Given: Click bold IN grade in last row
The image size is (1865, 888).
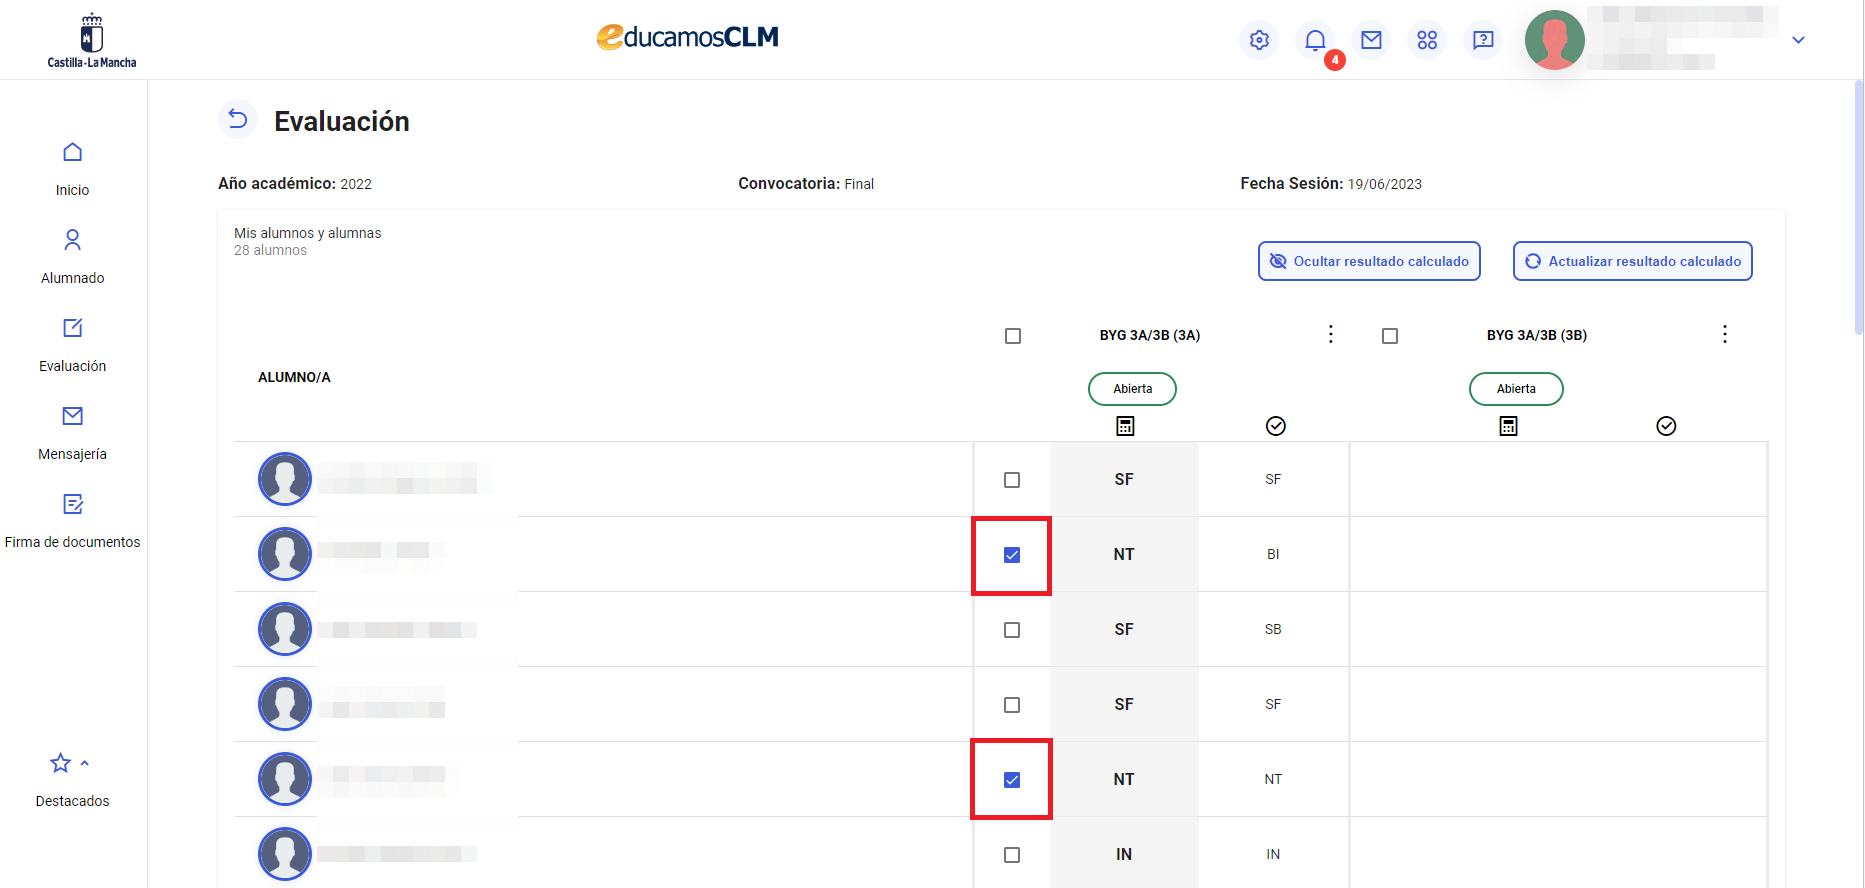Looking at the screenshot, I should pyautogui.click(x=1124, y=855).
